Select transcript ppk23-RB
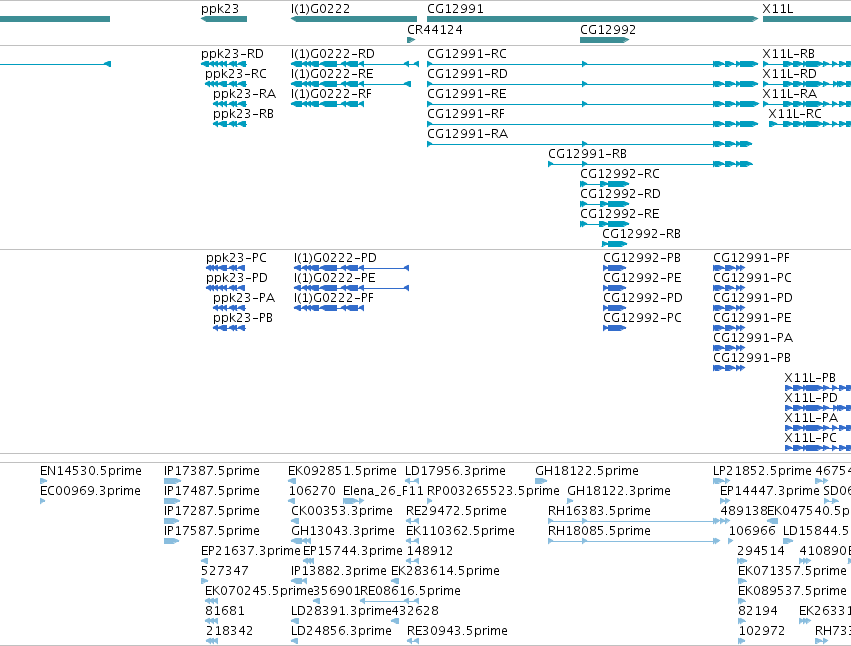The height and width of the screenshot is (646, 851). 243,114
